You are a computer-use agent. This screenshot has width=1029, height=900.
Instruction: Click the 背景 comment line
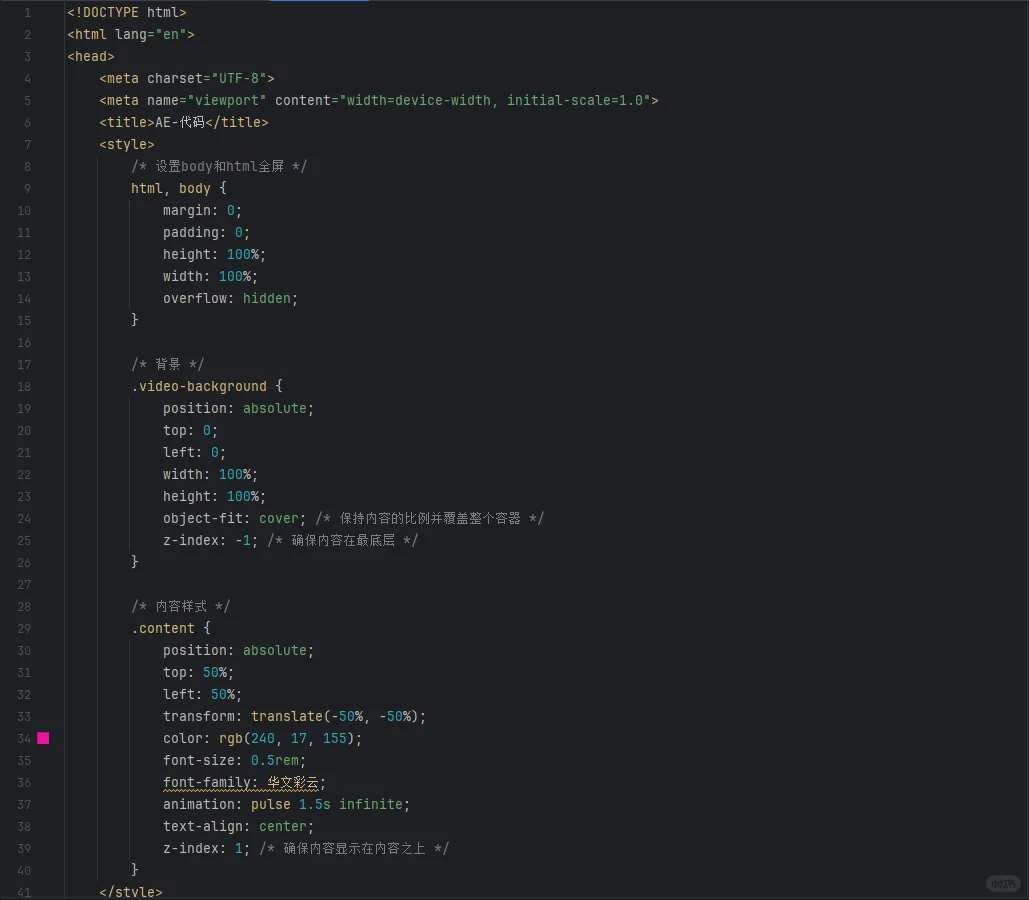(168, 364)
